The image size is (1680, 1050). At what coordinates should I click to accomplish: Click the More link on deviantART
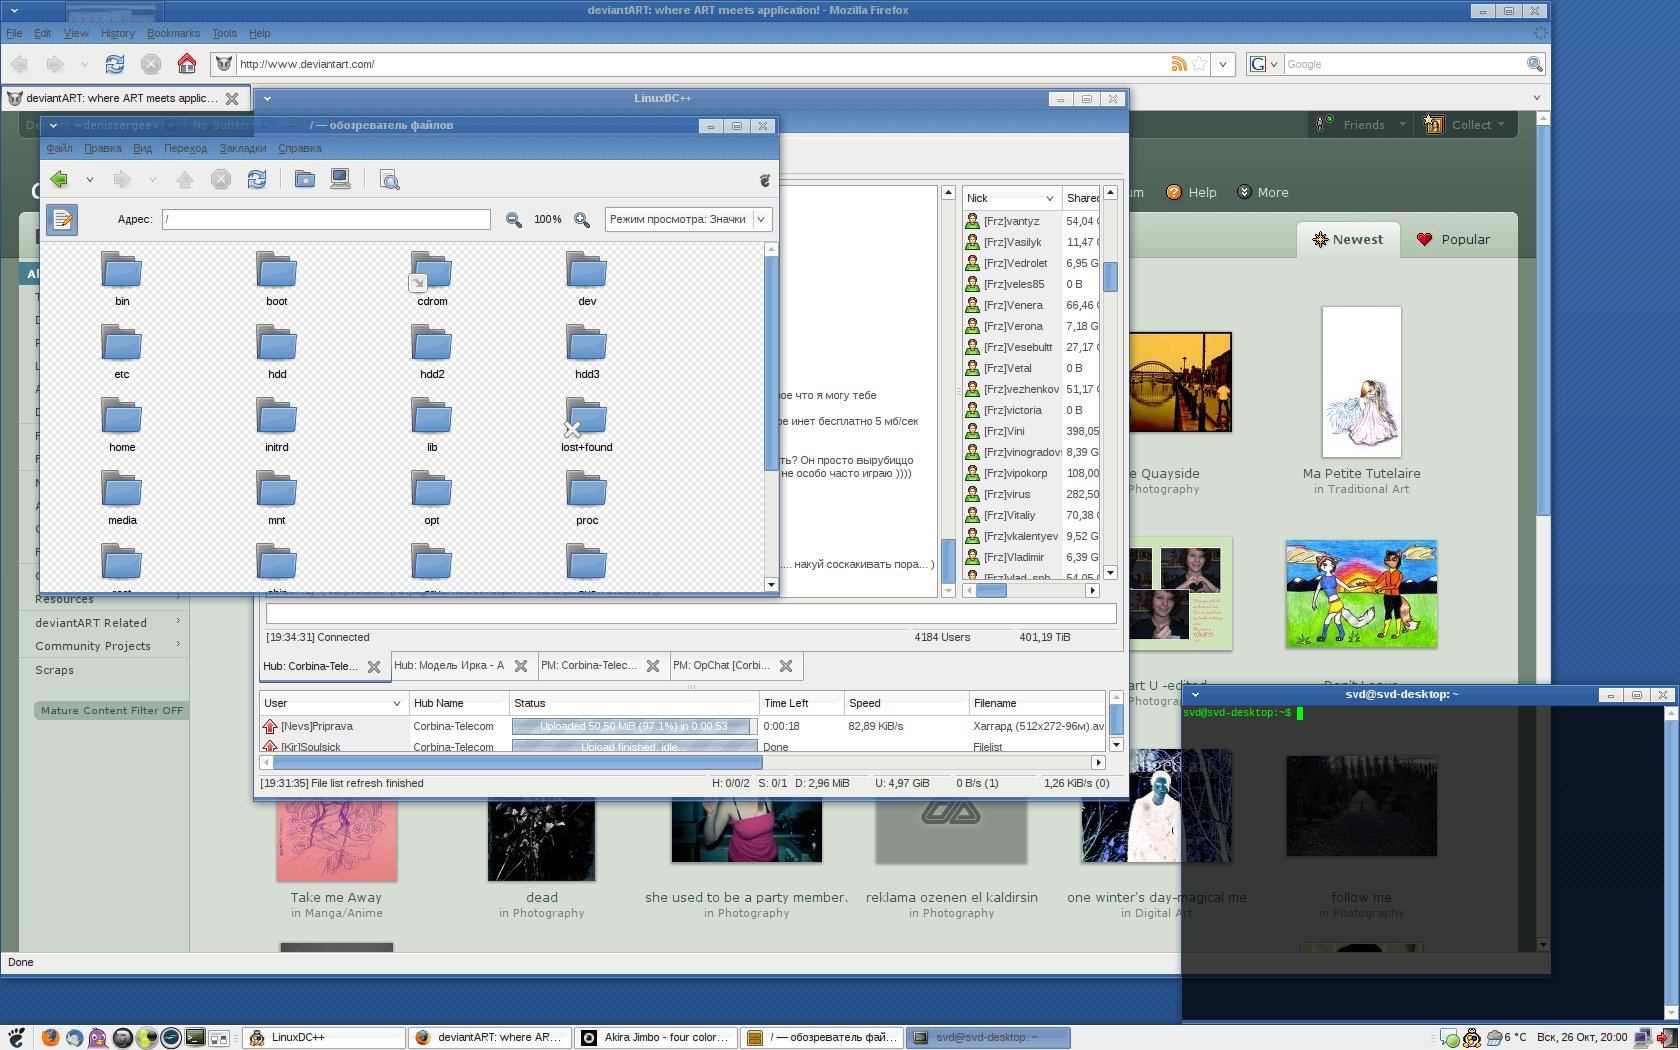tap(1263, 193)
